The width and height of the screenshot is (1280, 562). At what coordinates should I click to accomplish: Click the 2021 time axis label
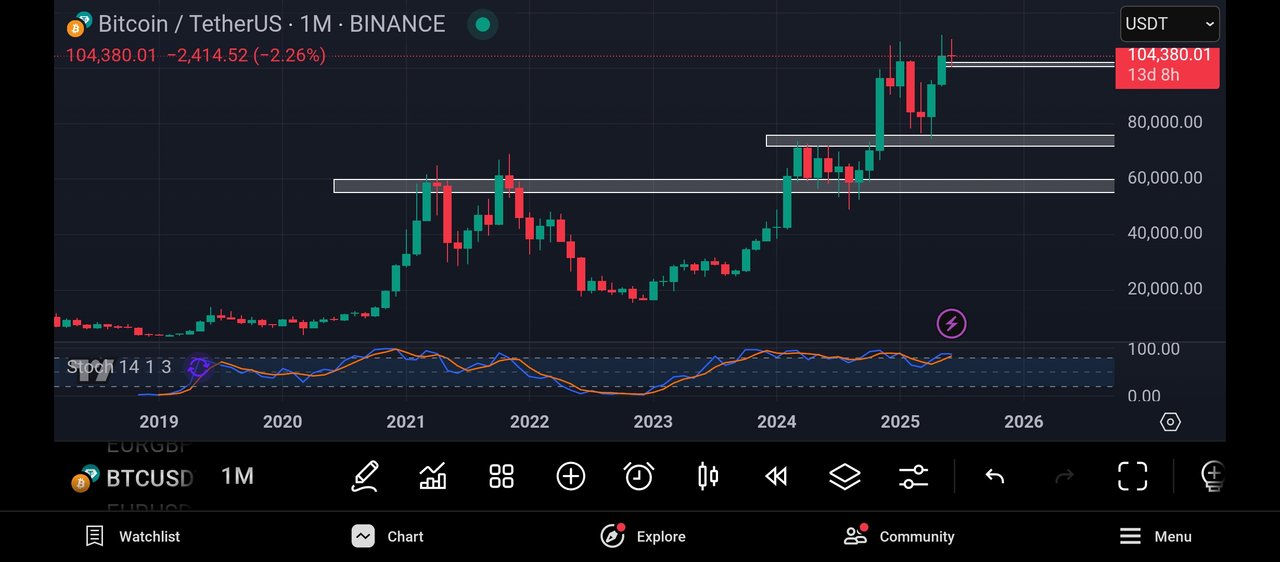click(406, 422)
